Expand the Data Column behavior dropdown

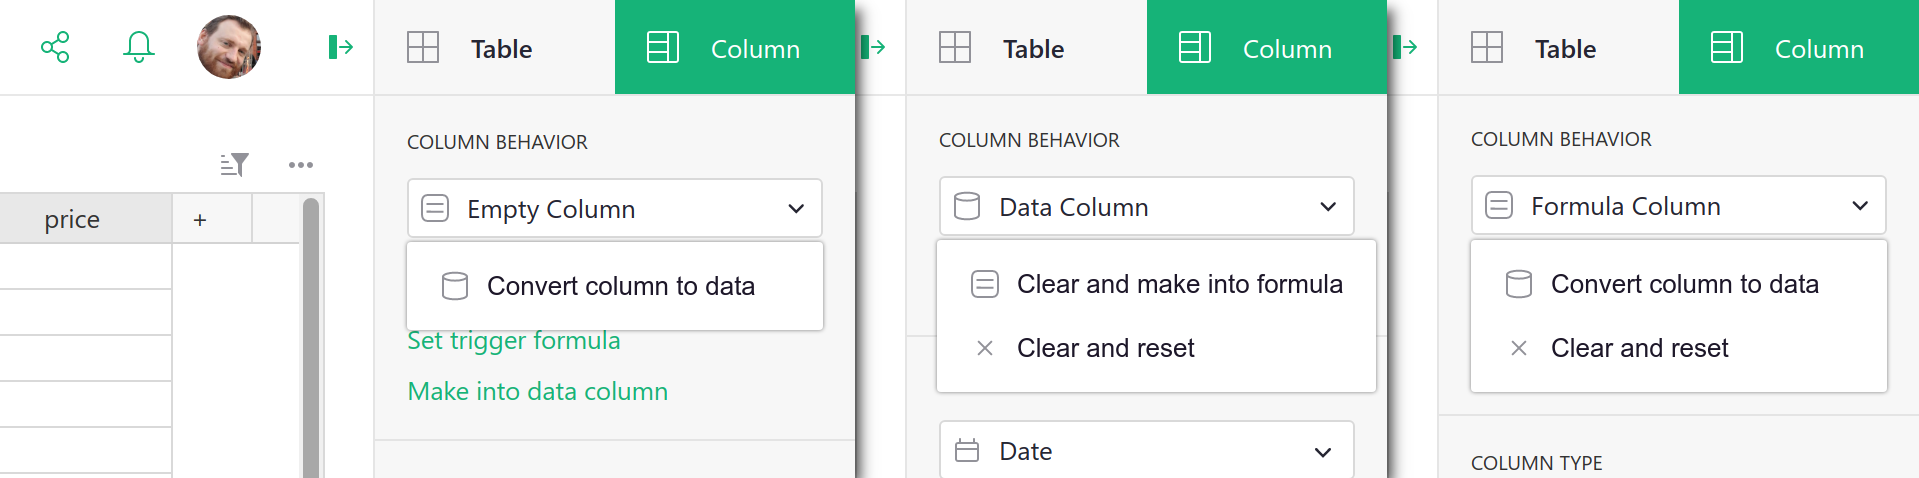(x=1146, y=207)
